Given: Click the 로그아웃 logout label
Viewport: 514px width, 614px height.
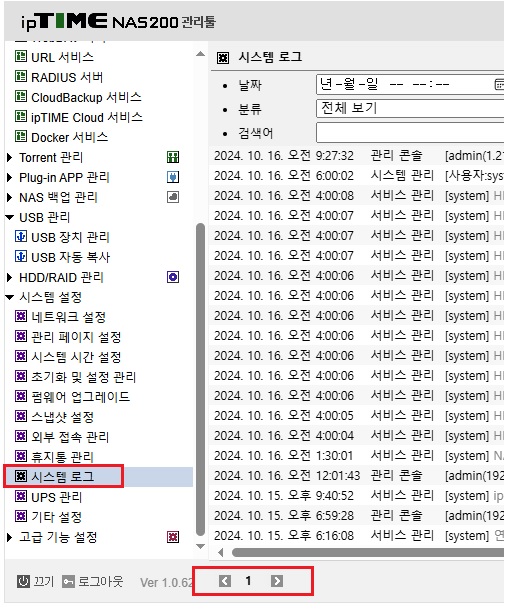Looking at the screenshot, I should click(x=101, y=581).
